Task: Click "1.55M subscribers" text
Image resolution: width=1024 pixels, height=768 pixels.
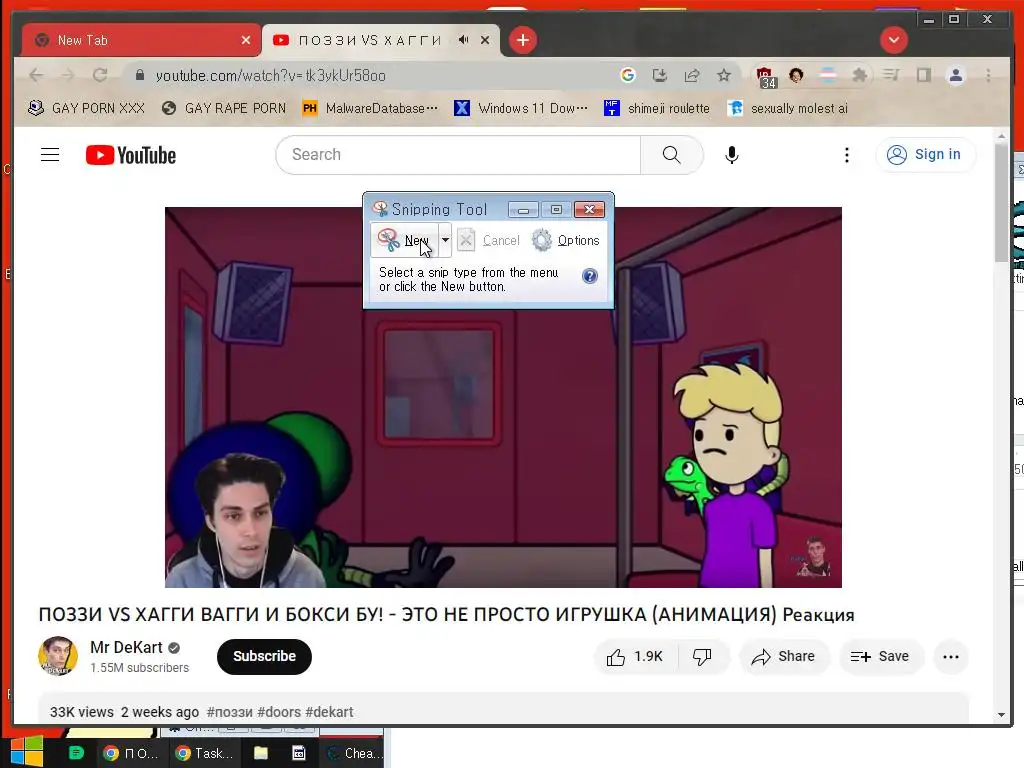Action: 139,667
